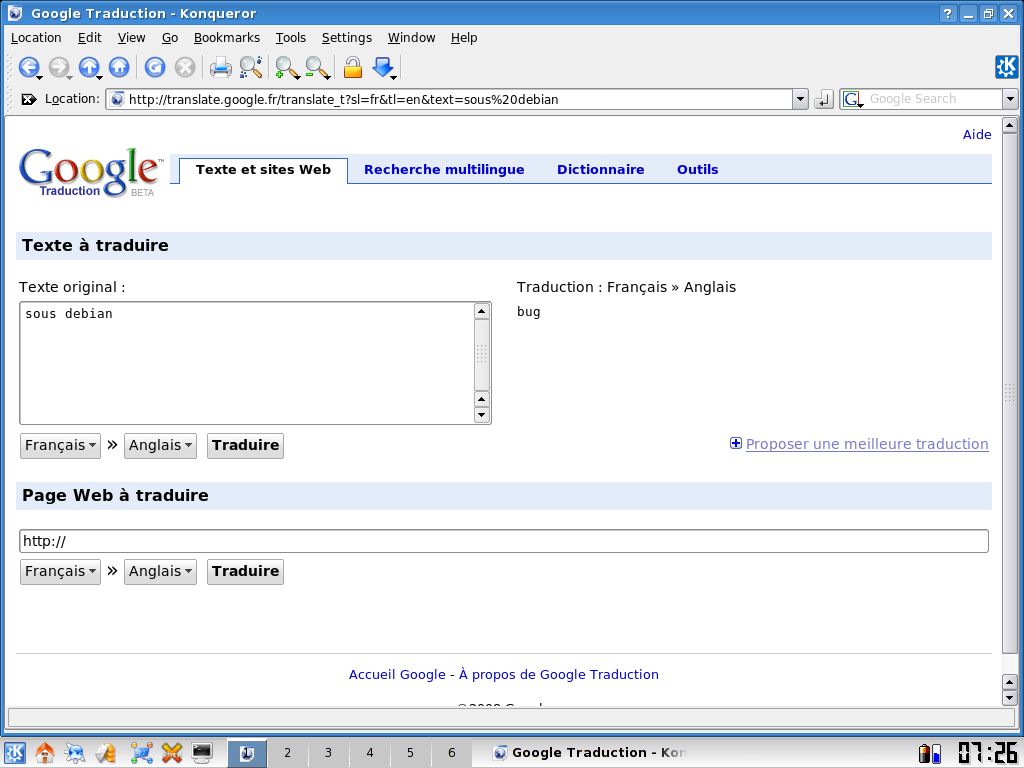Click the greyed Forward arrow icon

59,67
